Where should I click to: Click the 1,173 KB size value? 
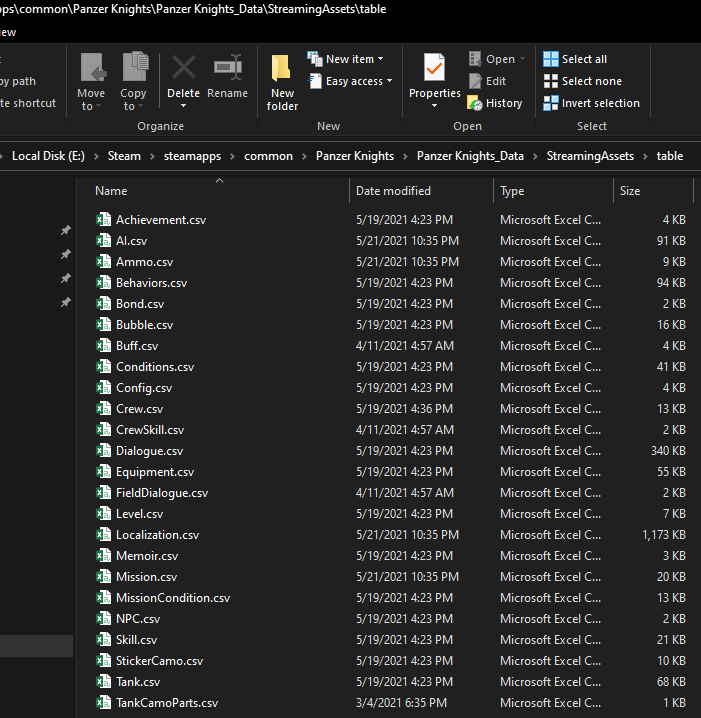(x=664, y=534)
